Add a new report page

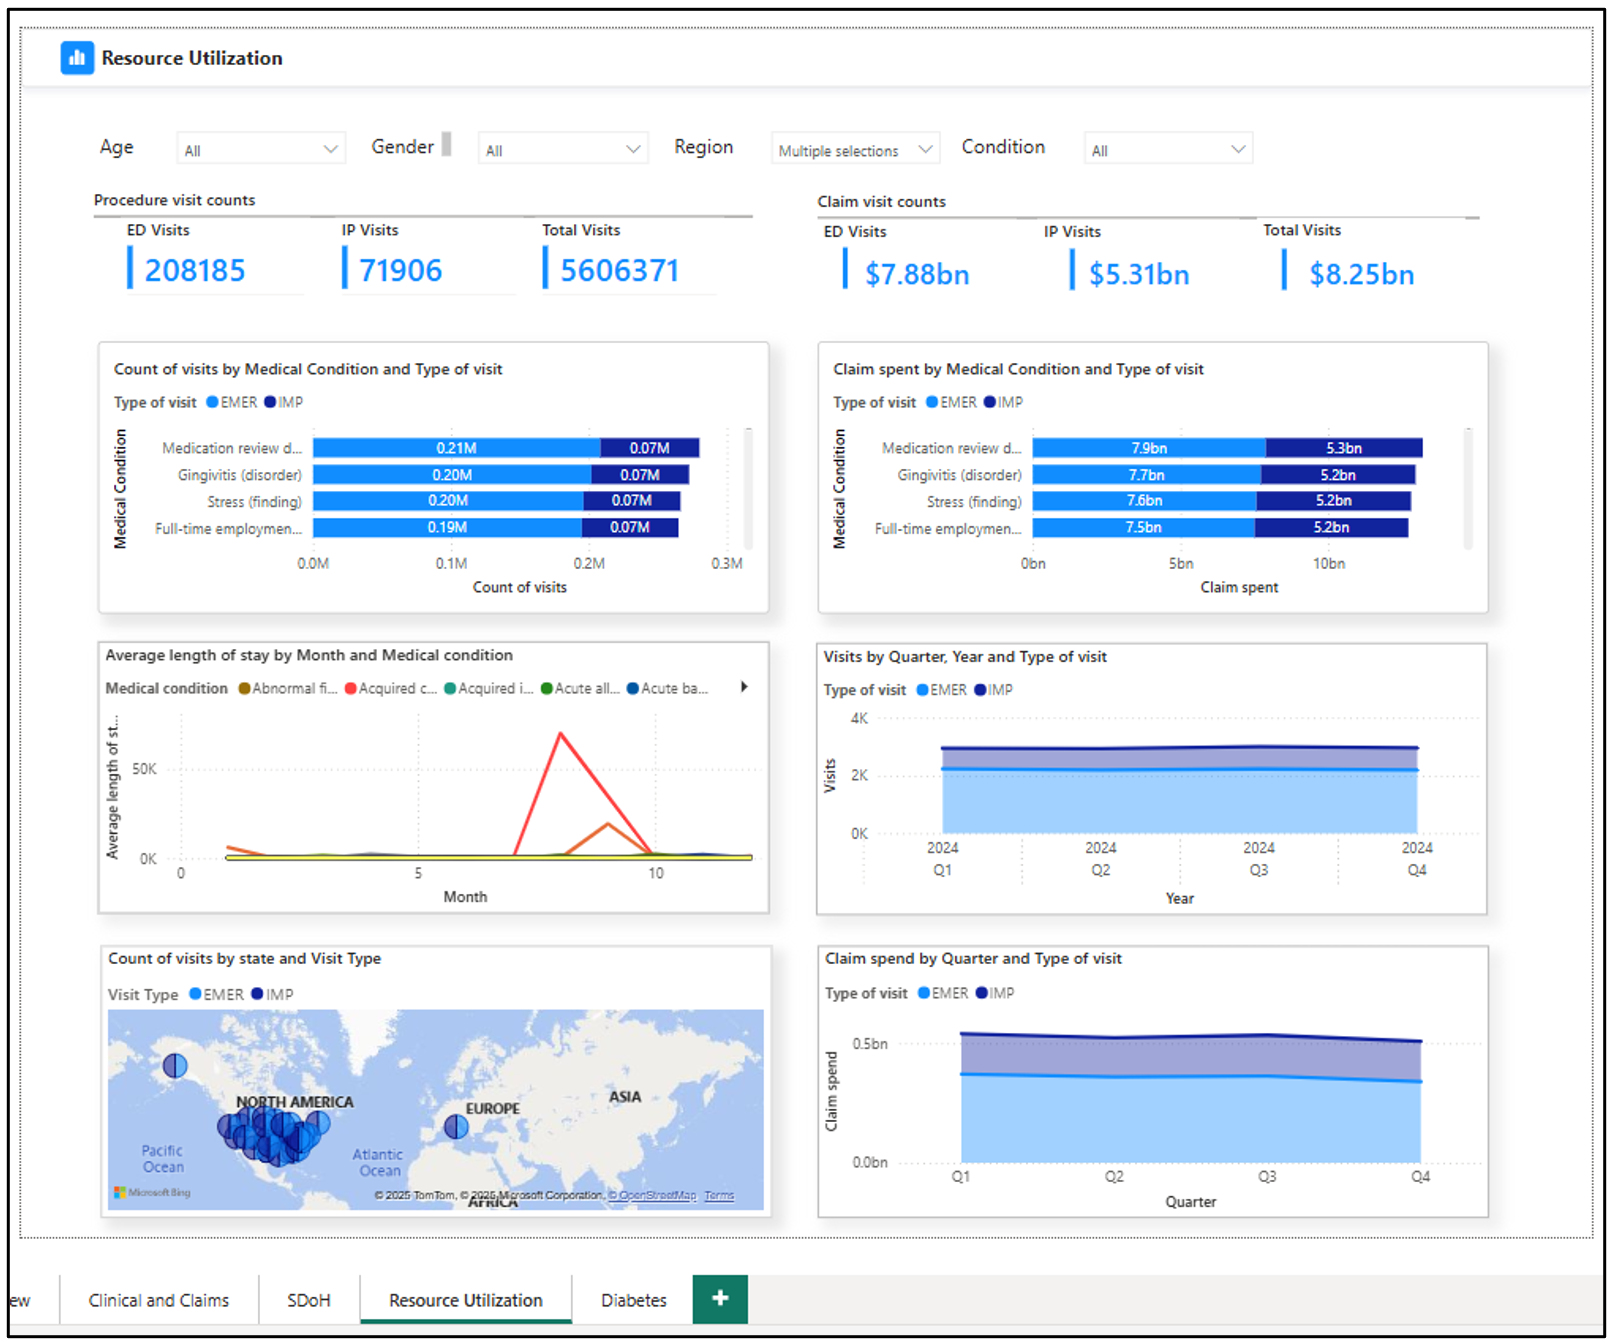coord(719,1298)
